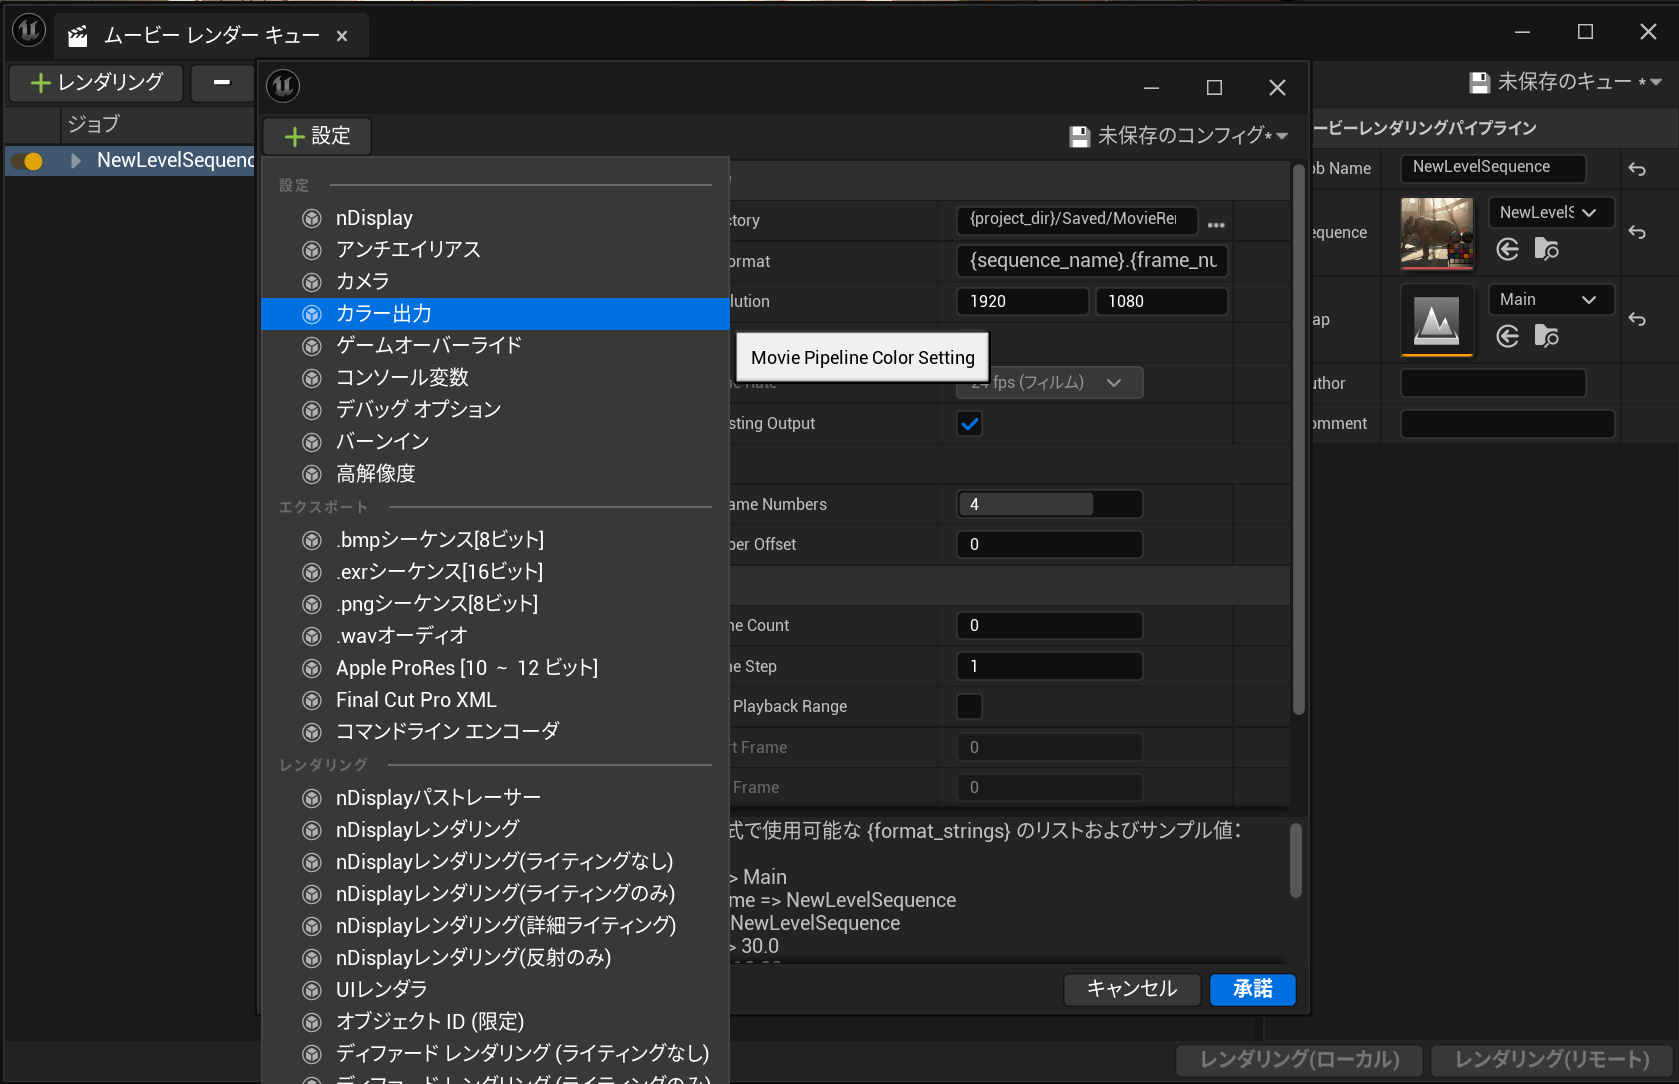
Task: Reset the Job Name to default
Action: pyautogui.click(x=1637, y=169)
